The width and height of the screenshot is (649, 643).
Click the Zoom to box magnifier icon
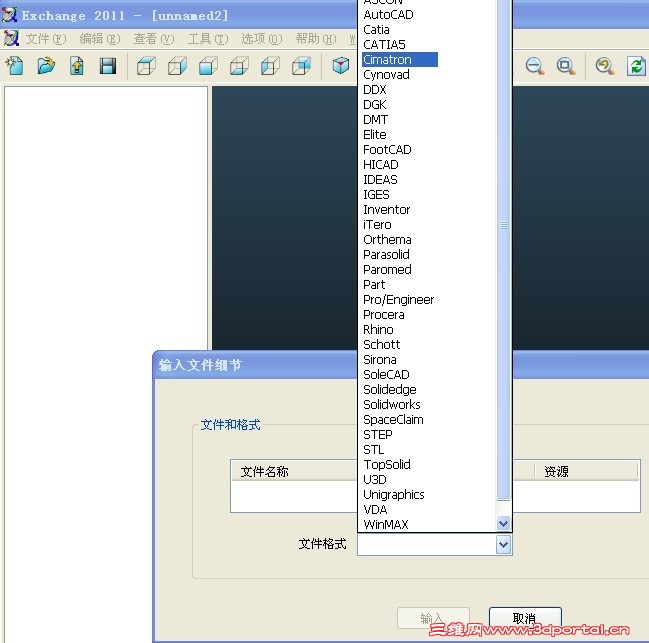coord(566,66)
